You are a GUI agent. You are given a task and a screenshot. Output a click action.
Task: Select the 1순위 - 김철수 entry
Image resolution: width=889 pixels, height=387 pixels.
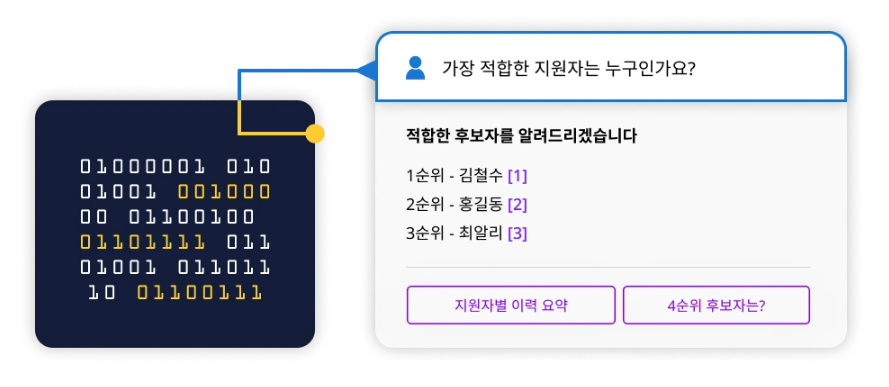(x=454, y=176)
